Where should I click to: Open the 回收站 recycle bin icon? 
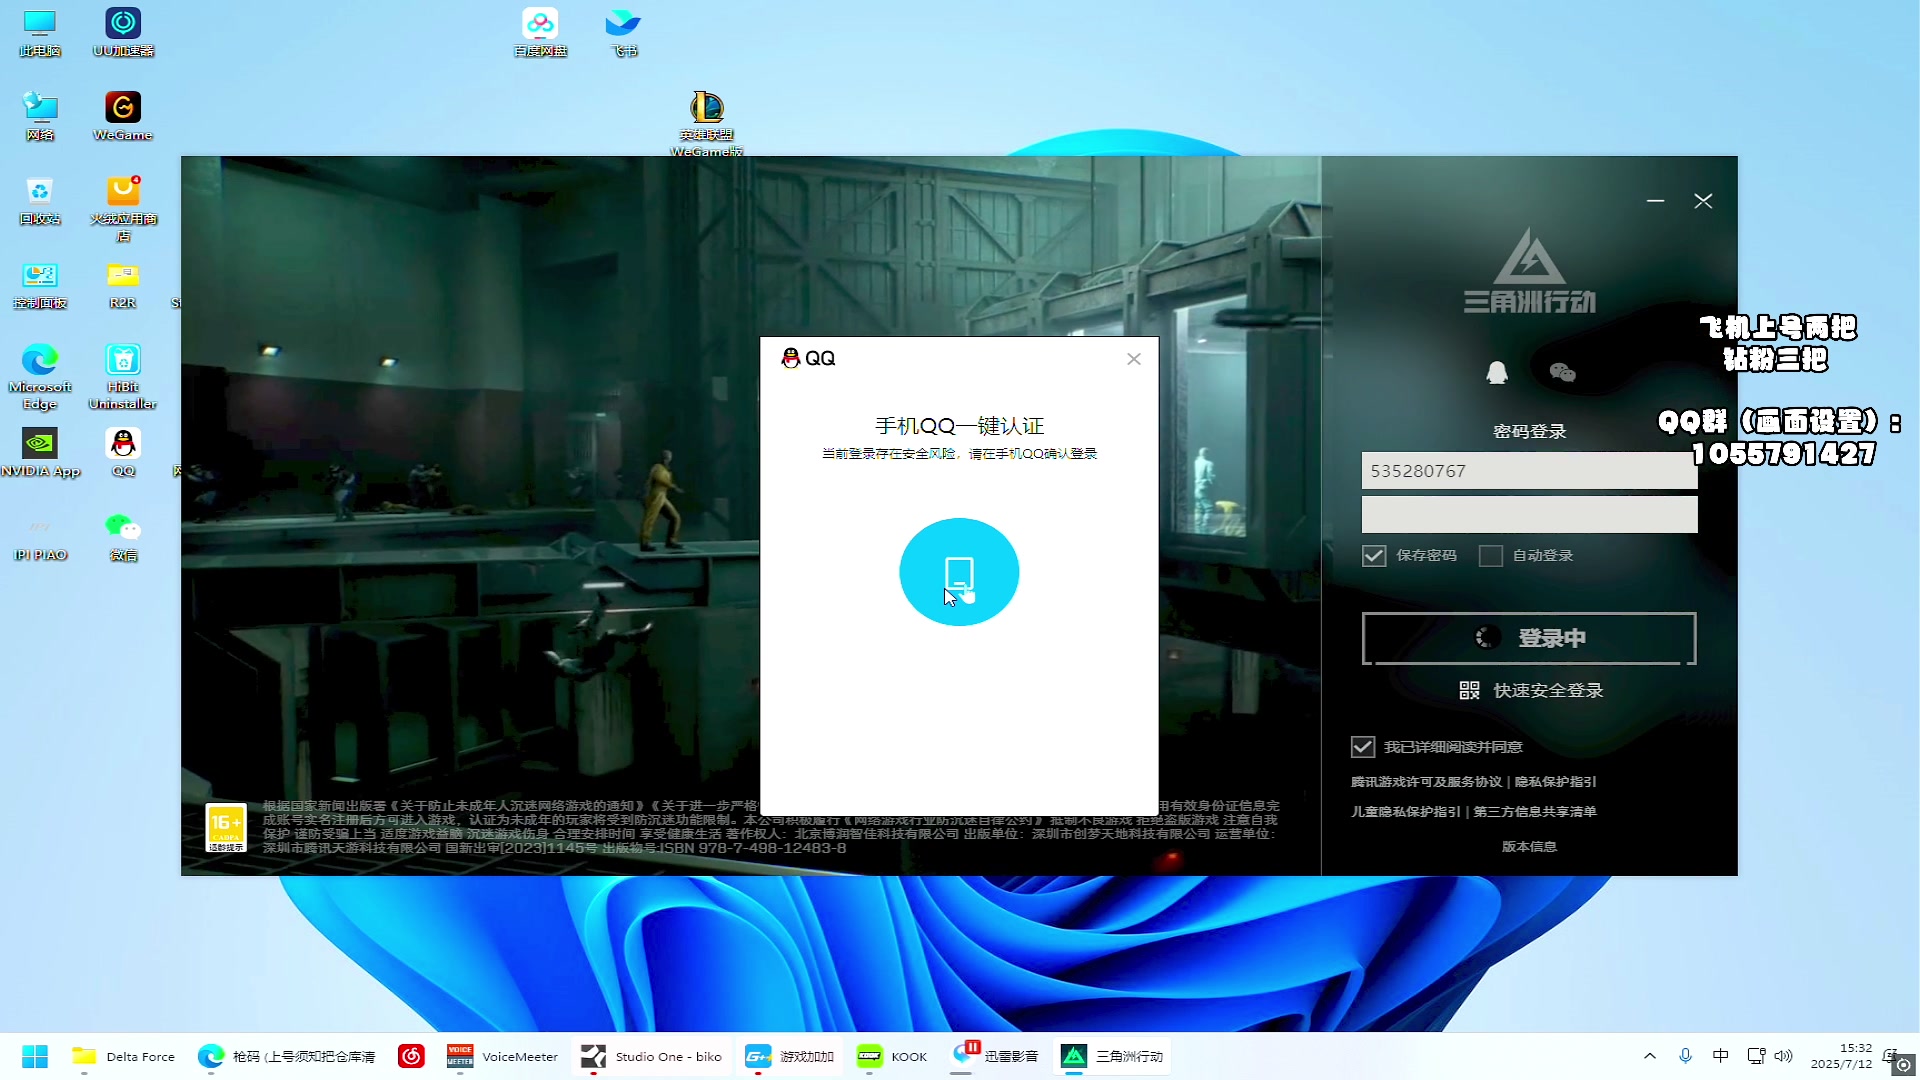pos(40,200)
